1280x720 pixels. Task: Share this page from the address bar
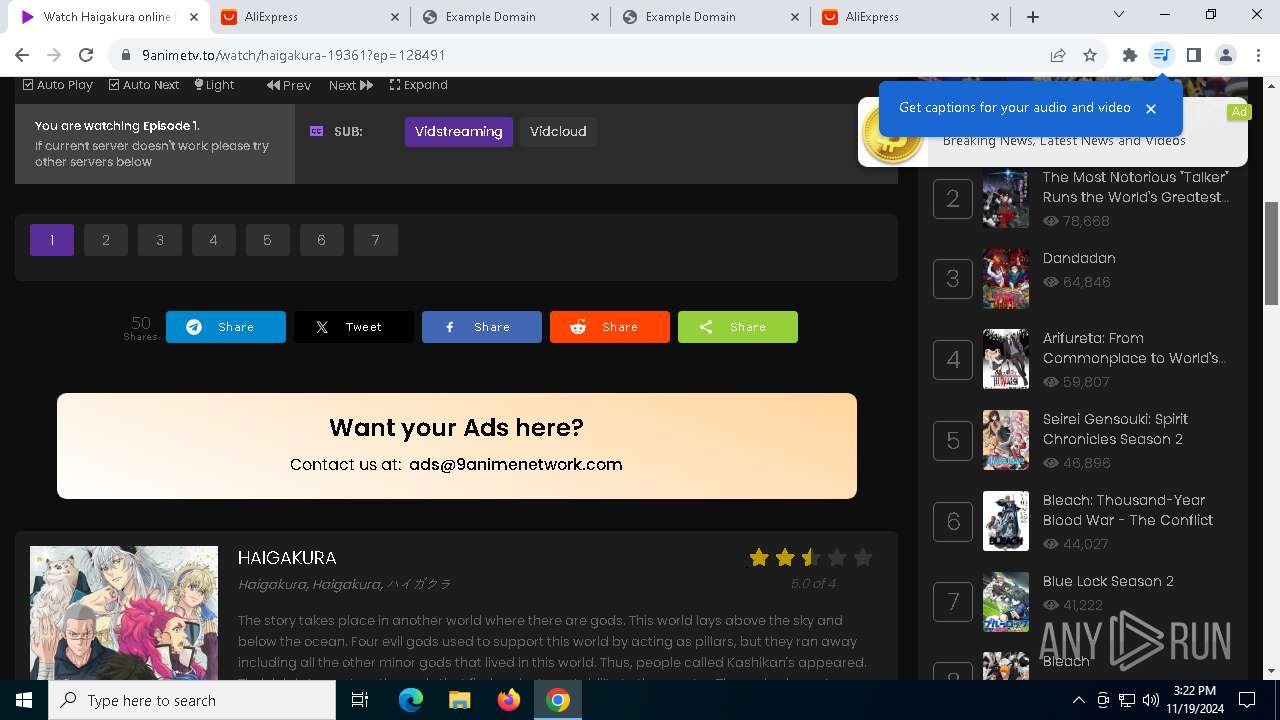(x=1058, y=56)
